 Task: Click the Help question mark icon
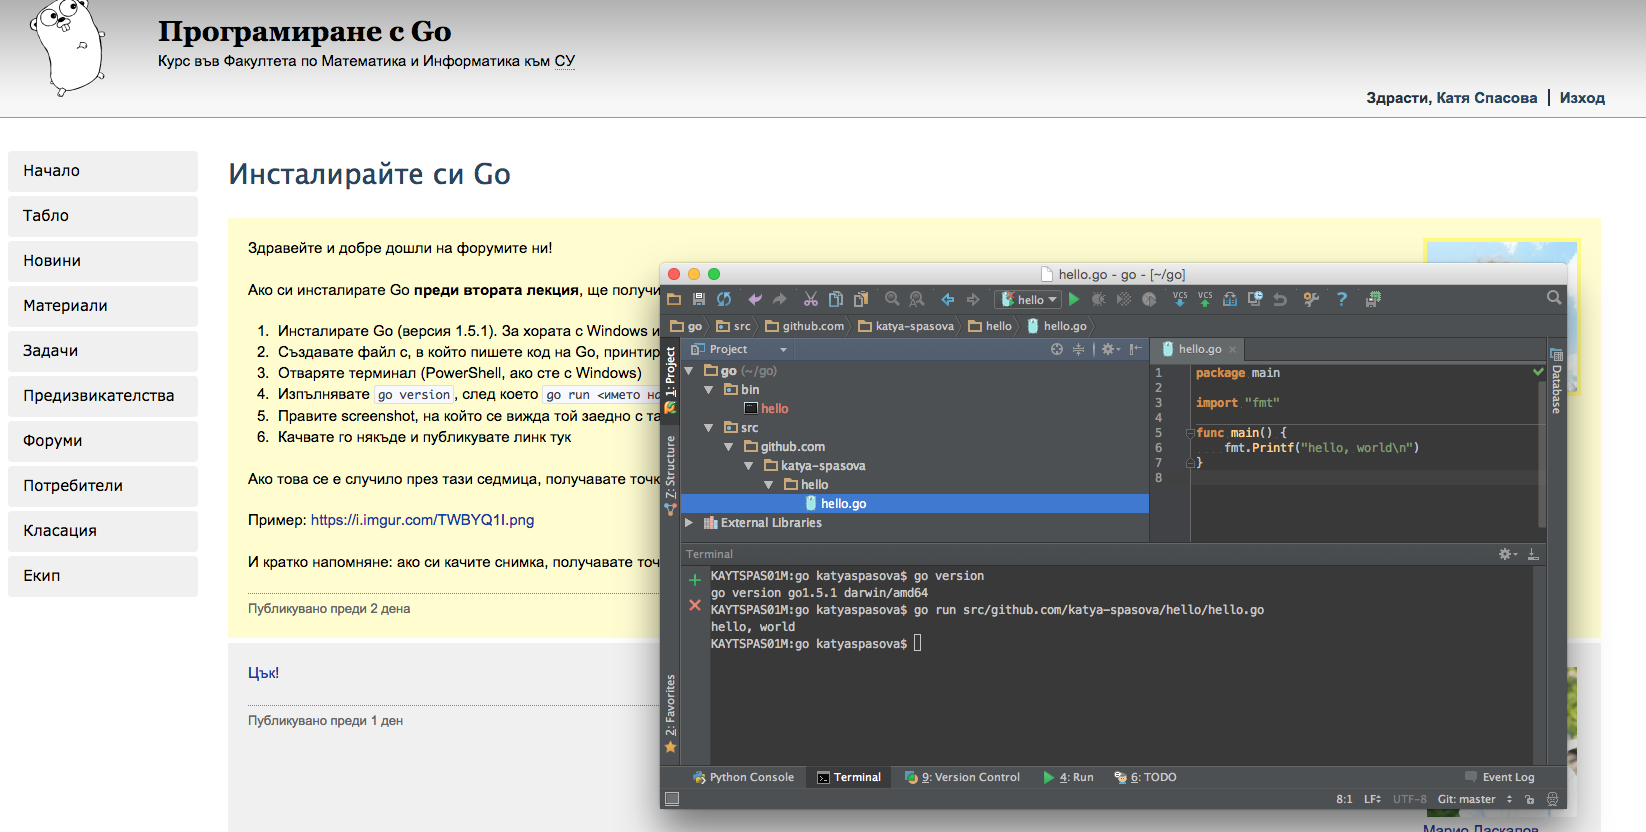point(1342,299)
